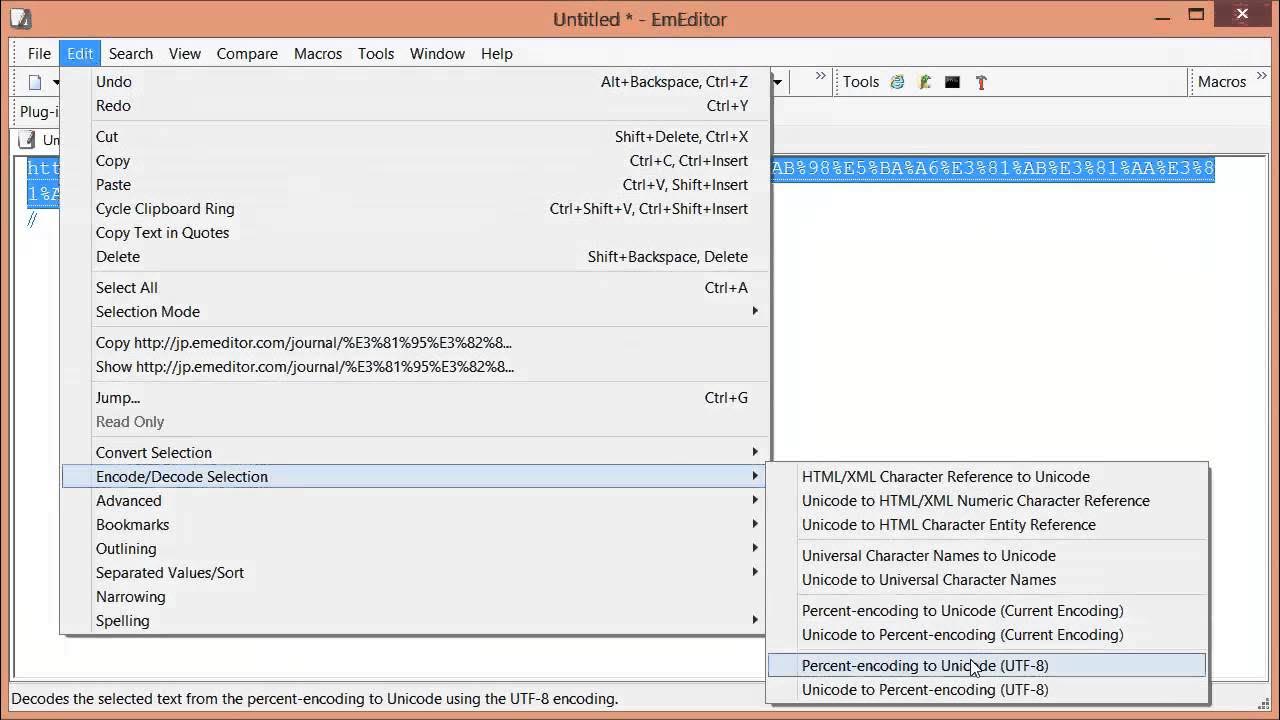Open the File menu
Viewport: 1280px width, 720px height.
point(39,53)
